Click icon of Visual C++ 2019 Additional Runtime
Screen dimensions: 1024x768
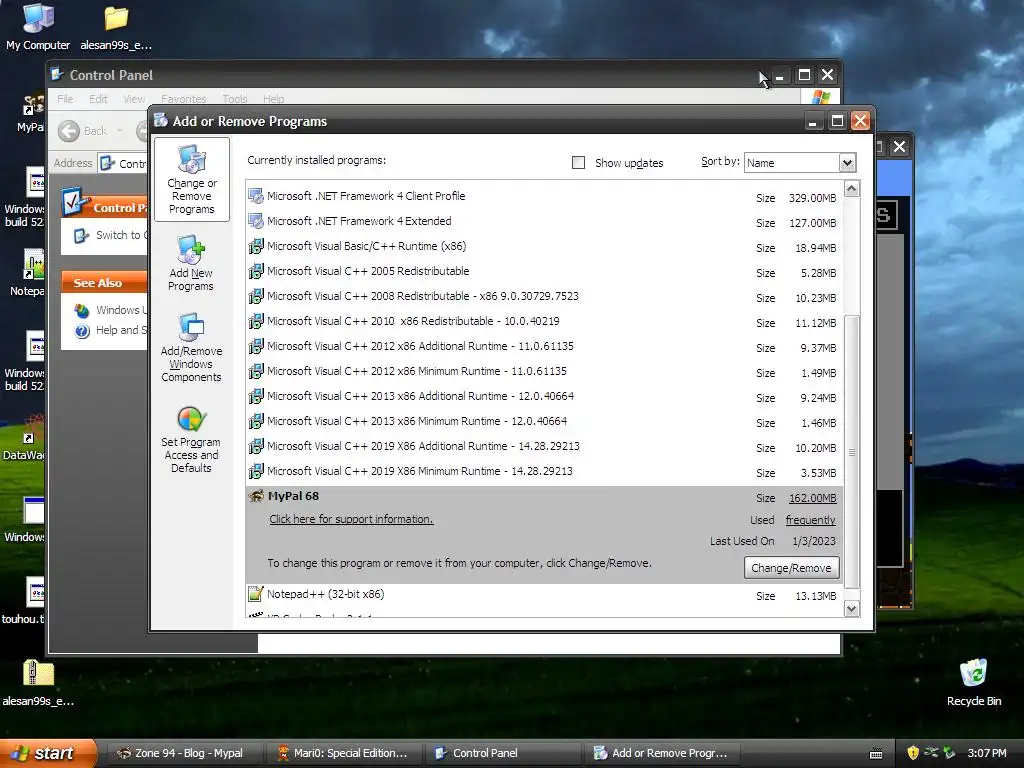256,446
